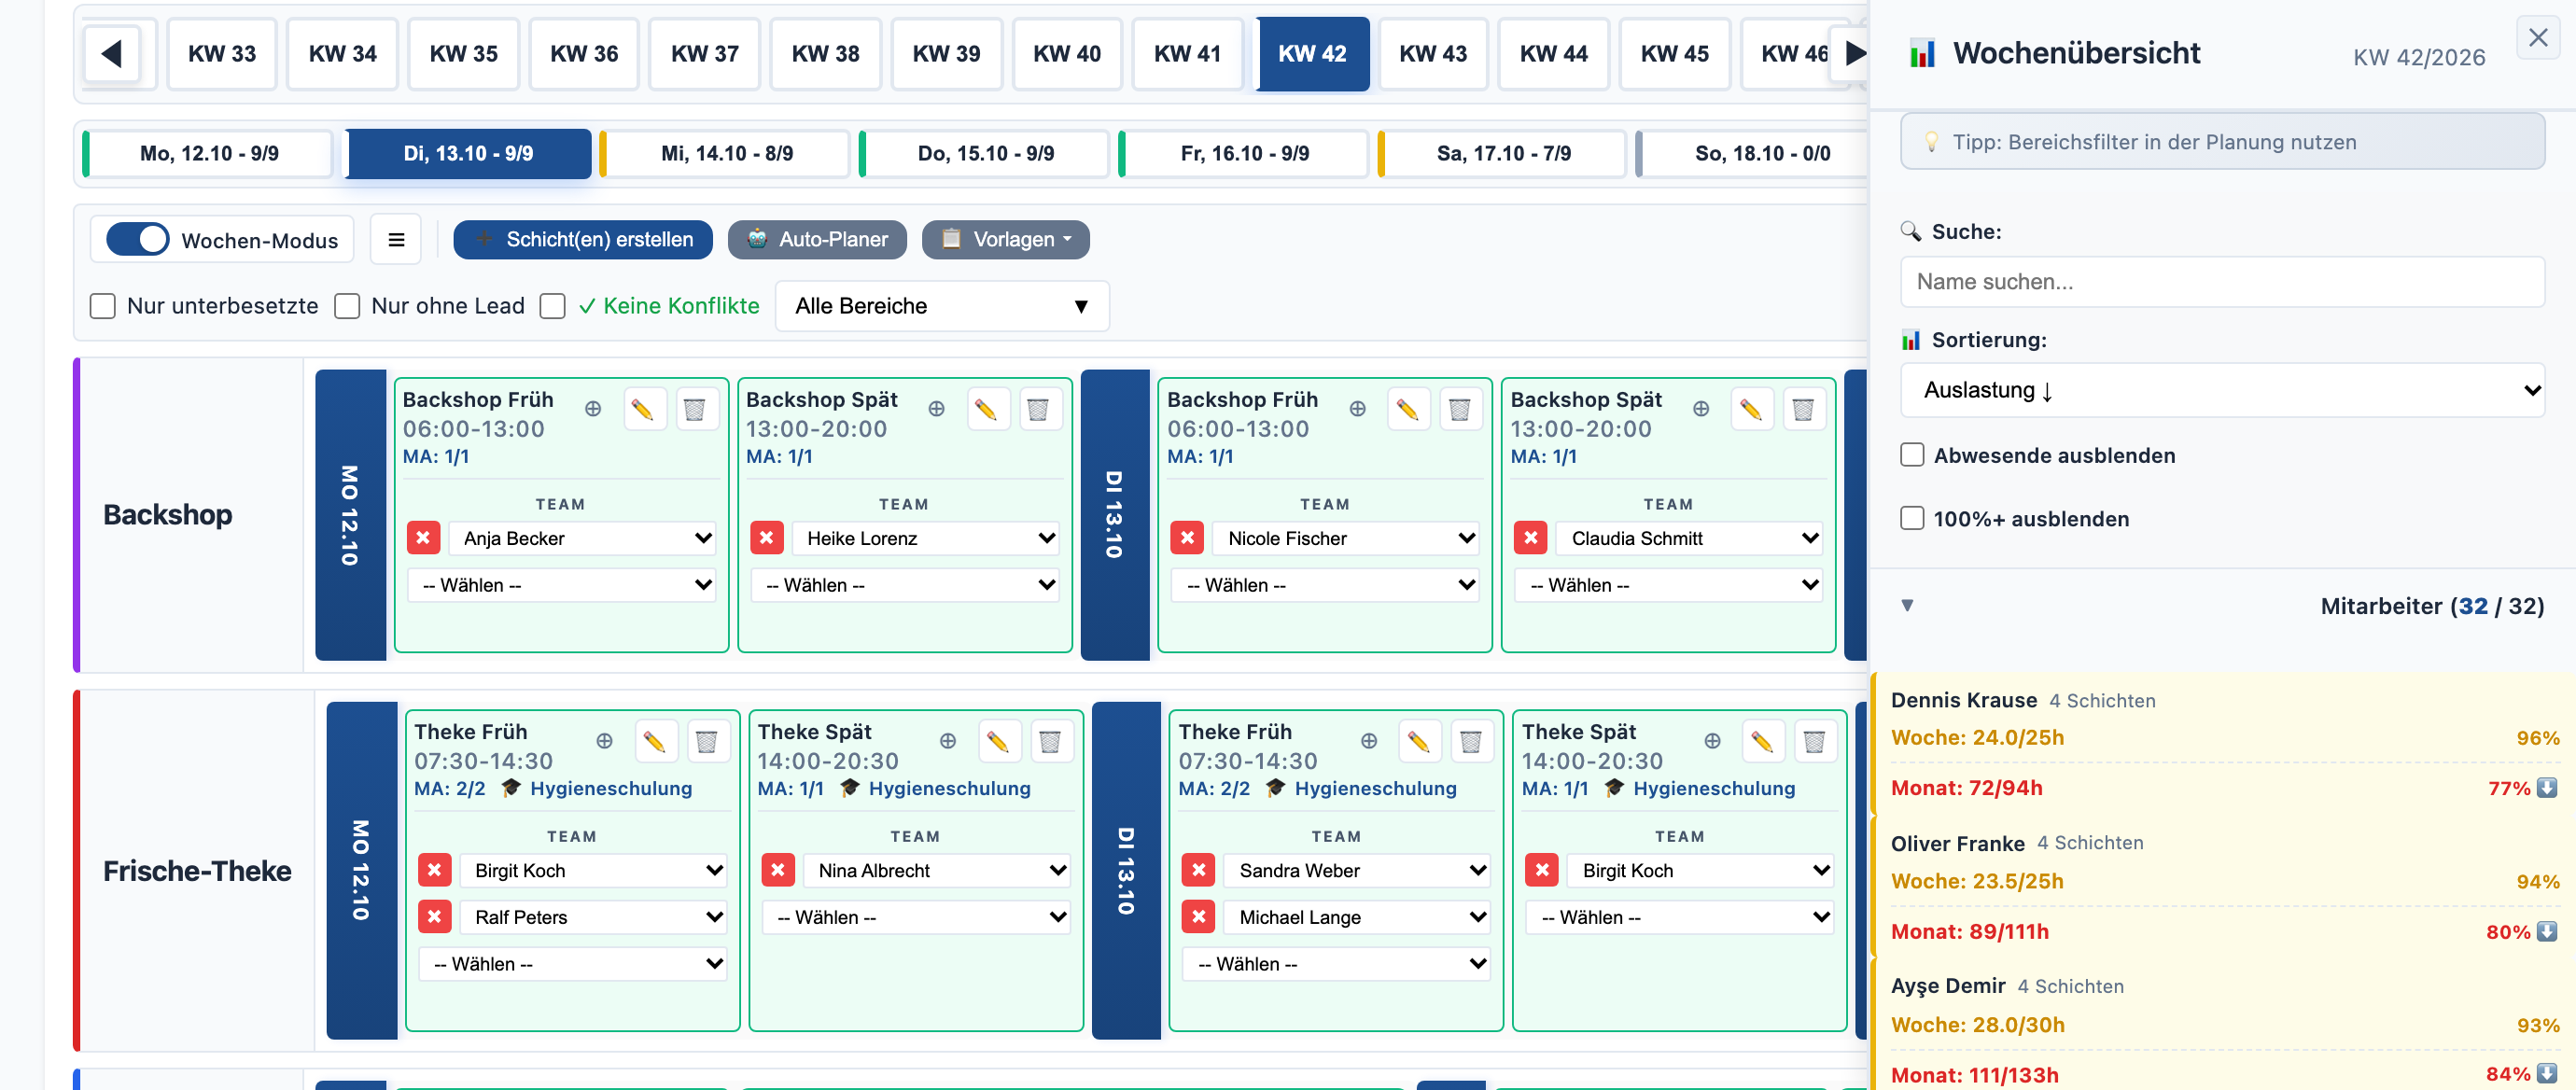Go to previous weeks with left arrow
Viewport: 2576px width, 1090px height.
[112, 54]
